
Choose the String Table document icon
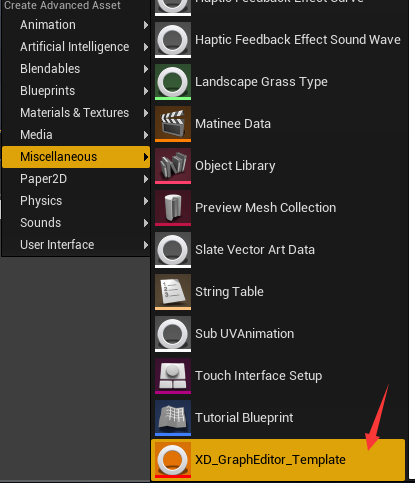coord(173,292)
